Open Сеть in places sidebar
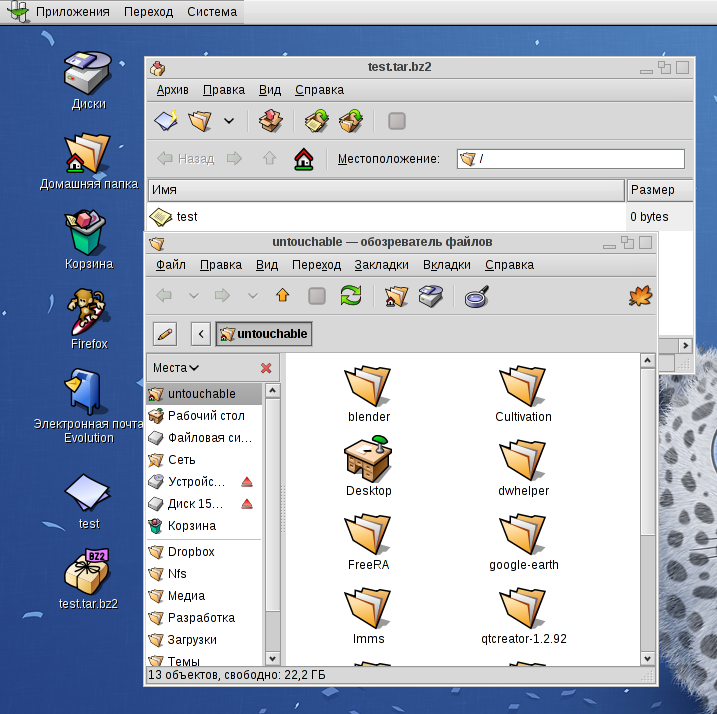717x714 pixels. pyautogui.click(x=204, y=460)
